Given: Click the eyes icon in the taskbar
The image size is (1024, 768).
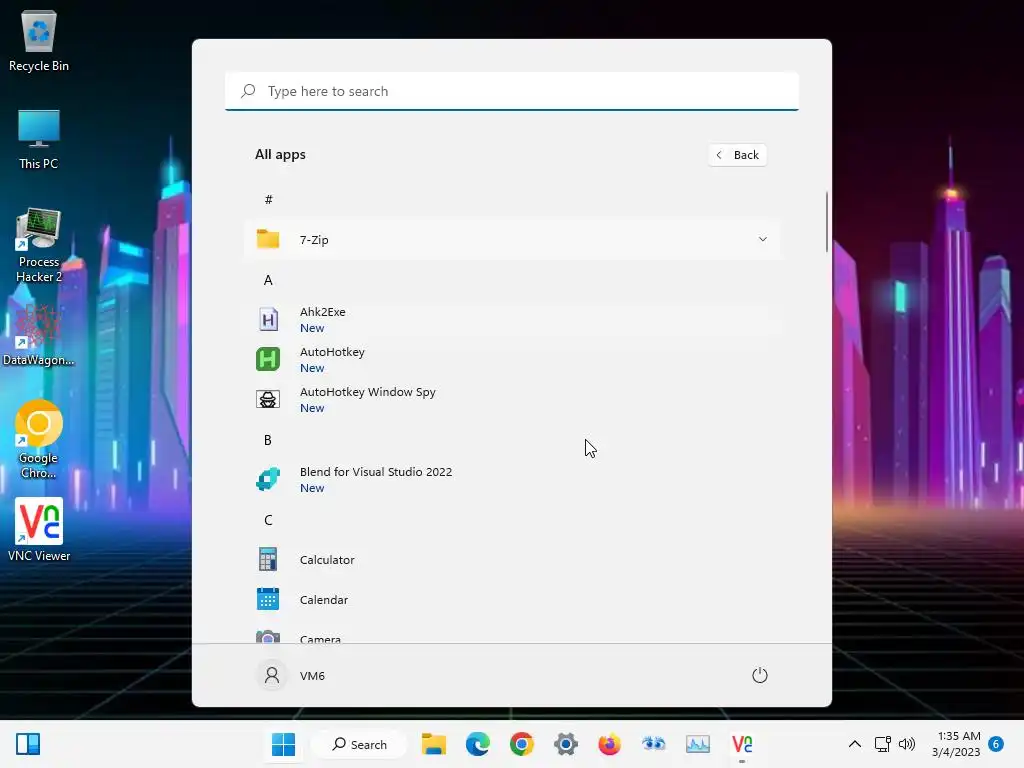Looking at the screenshot, I should 653,744.
